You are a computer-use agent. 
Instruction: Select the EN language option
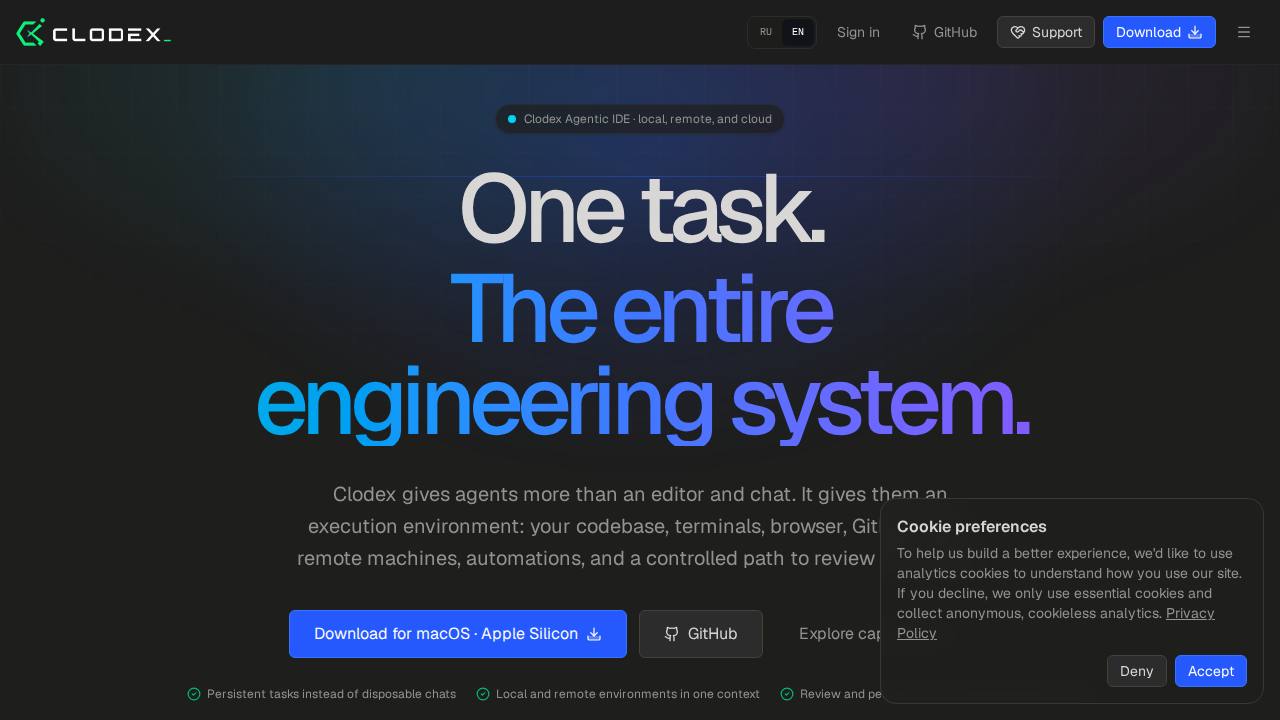pyautogui.click(x=798, y=32)
